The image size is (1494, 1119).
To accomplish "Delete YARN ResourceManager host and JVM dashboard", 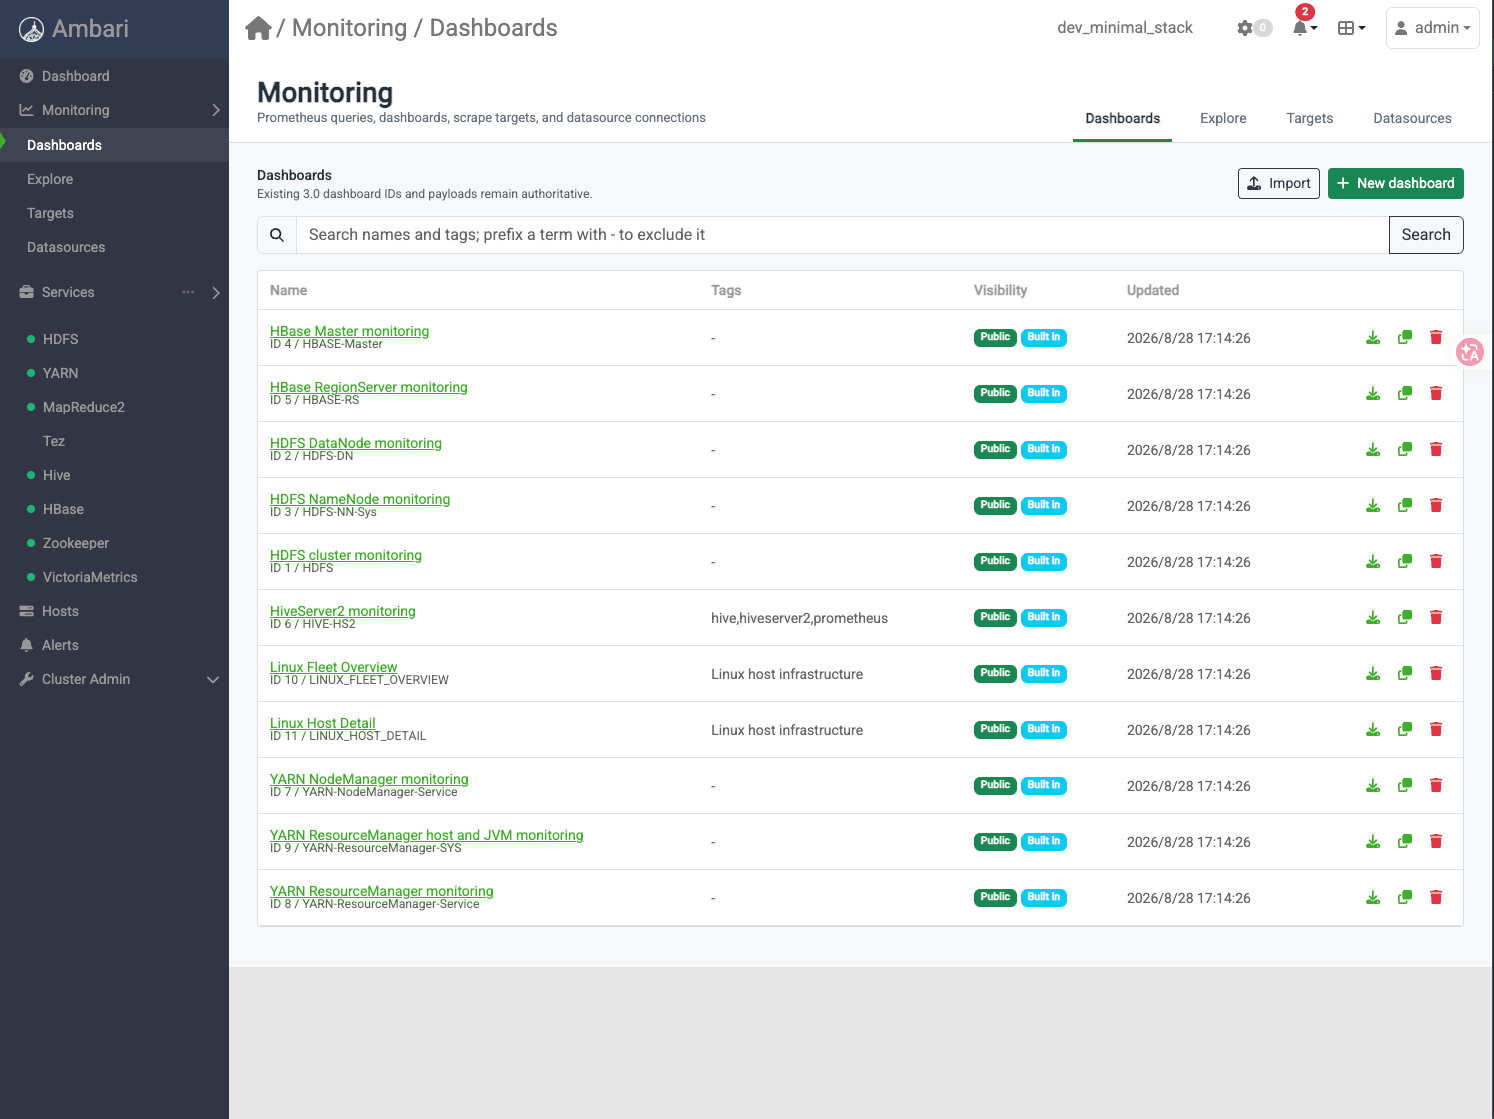I will click(x=1436, y=842).
